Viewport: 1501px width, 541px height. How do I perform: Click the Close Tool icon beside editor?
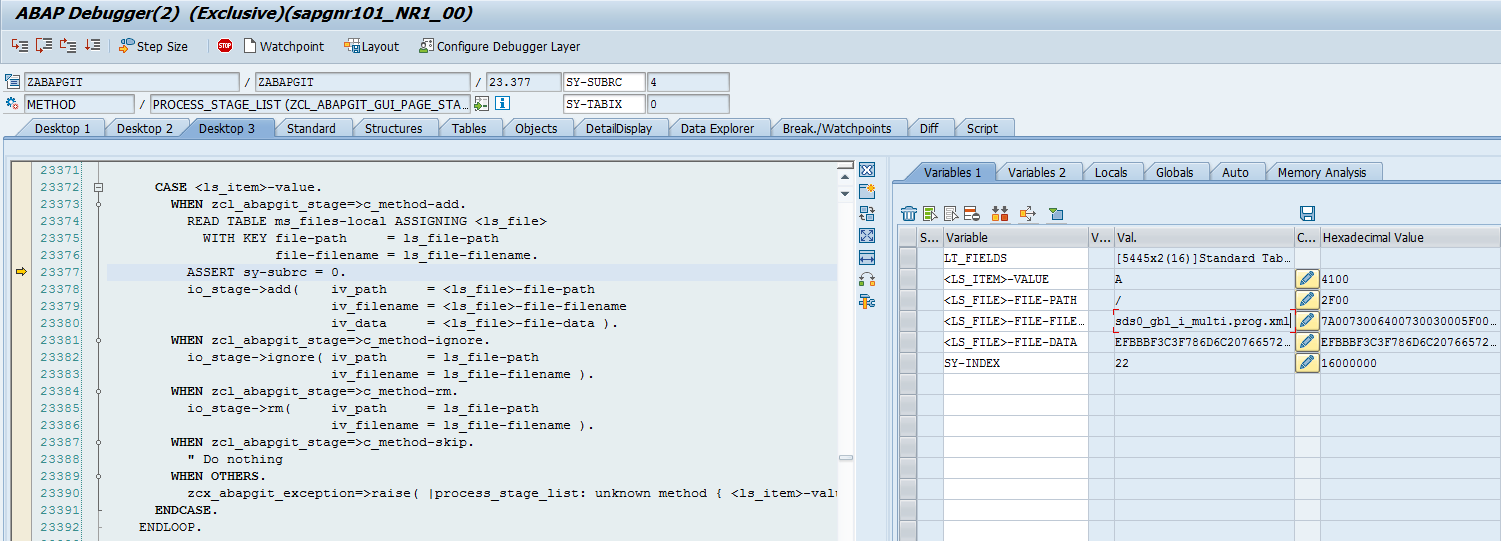coord(867,169)
